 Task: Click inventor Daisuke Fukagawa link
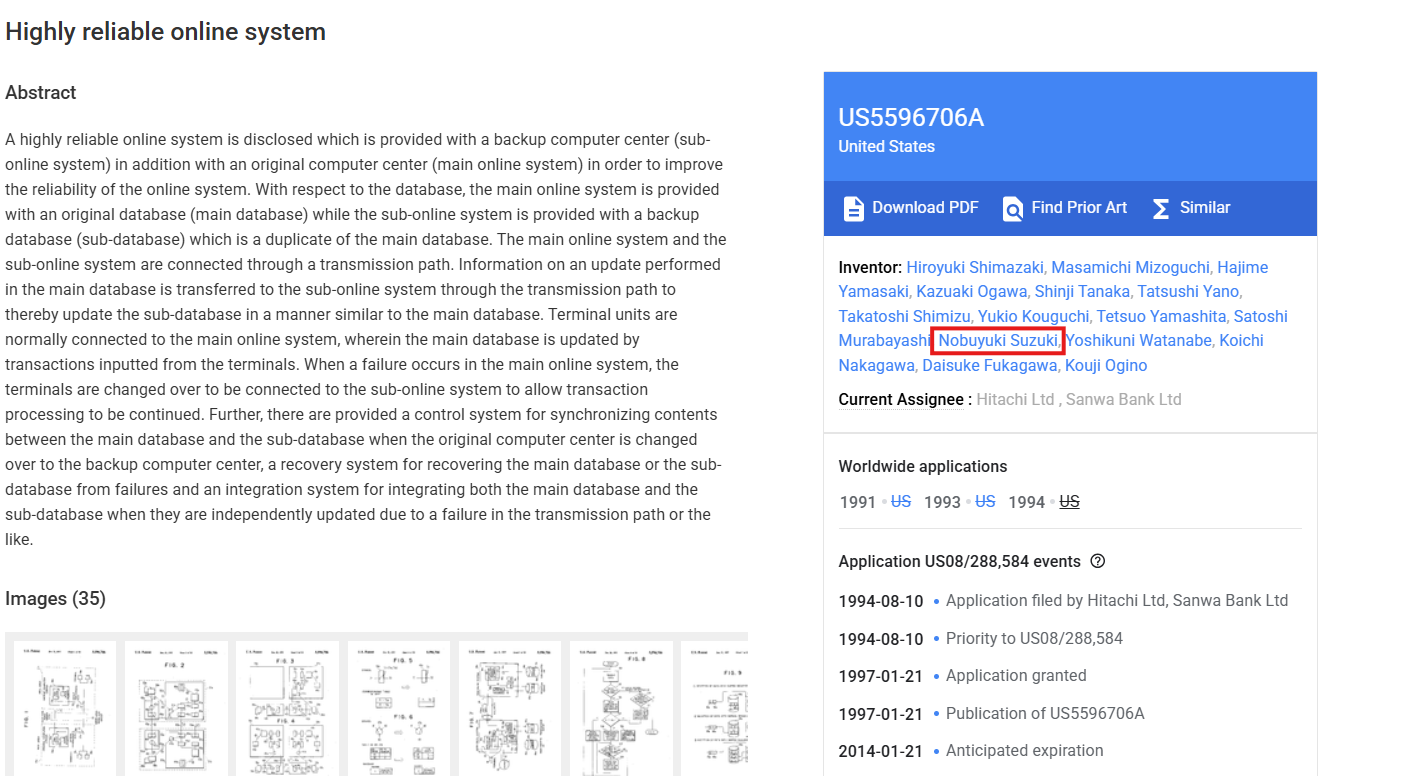pyautogui.click(x=988, y=365)
